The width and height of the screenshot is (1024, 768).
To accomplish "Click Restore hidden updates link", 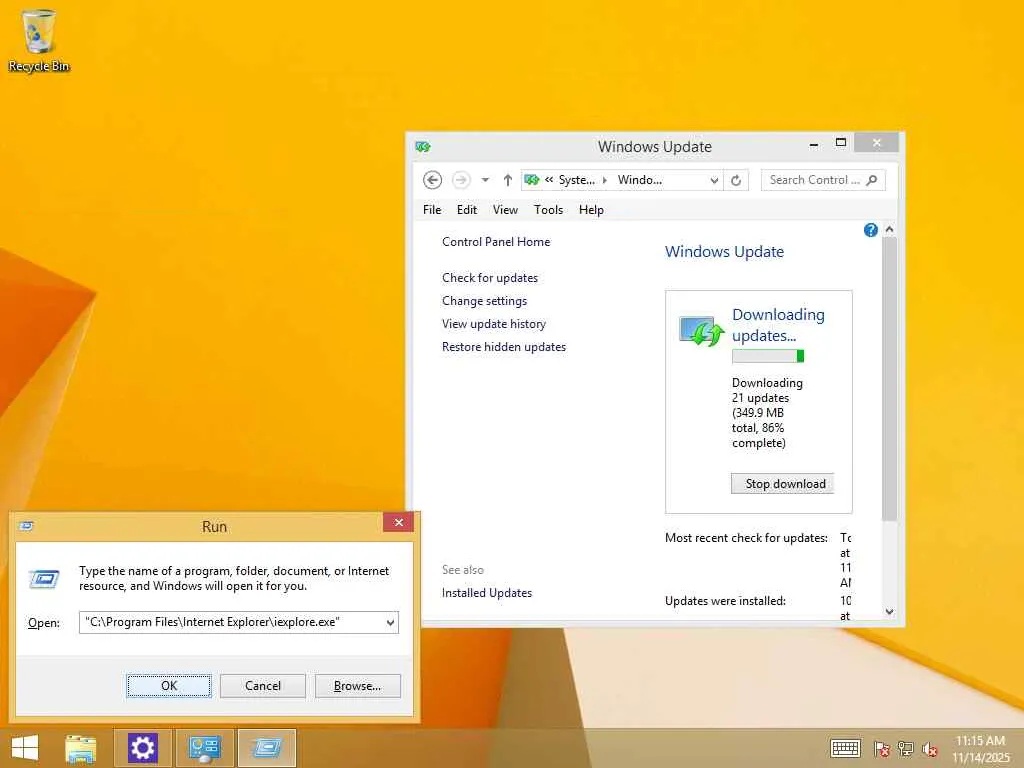I will coord(504,347).
